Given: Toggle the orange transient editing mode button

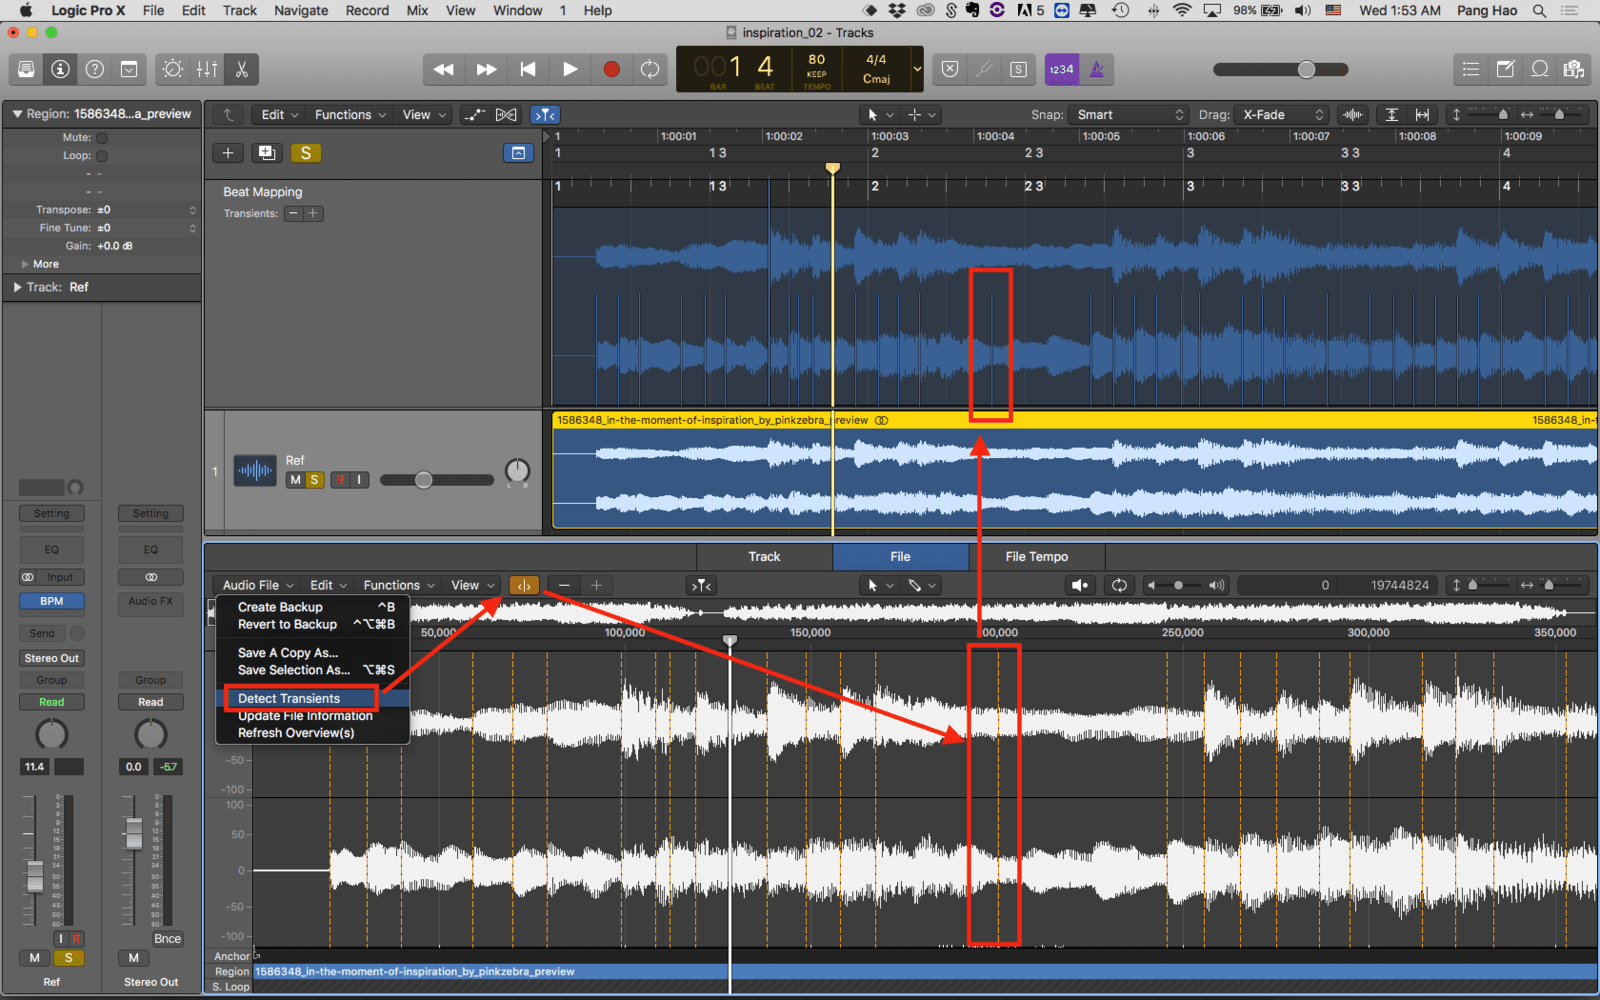Looking at the screenshot, I should point(524,586).
